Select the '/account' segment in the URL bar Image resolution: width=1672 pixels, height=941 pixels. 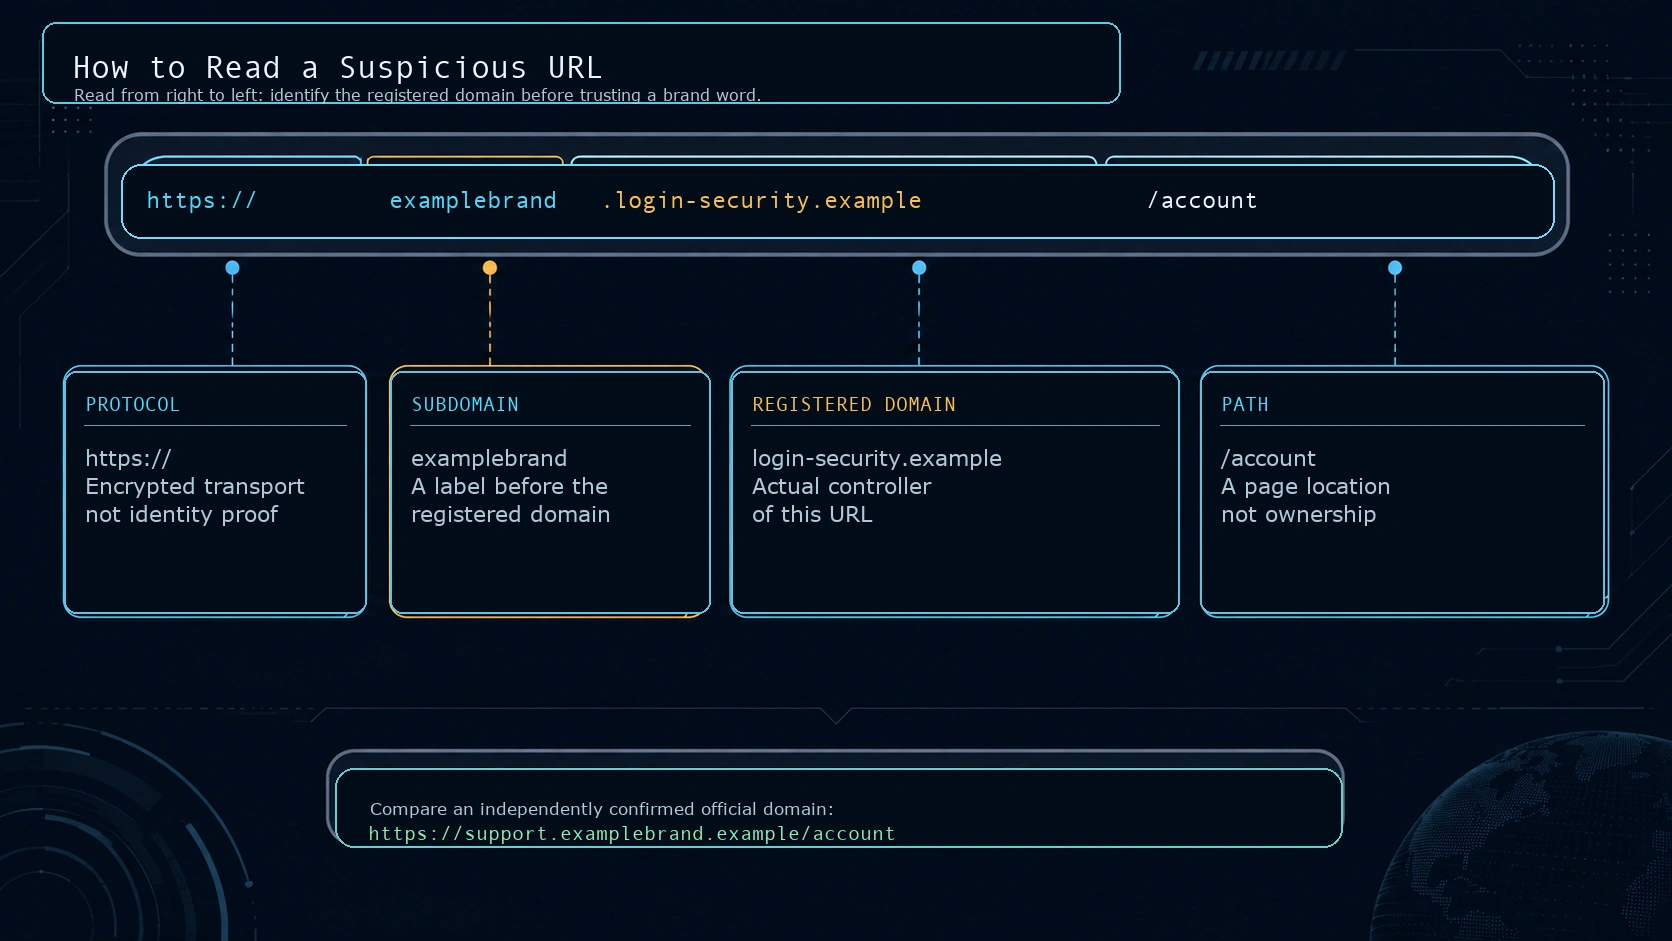click(x=1202, y=200)
